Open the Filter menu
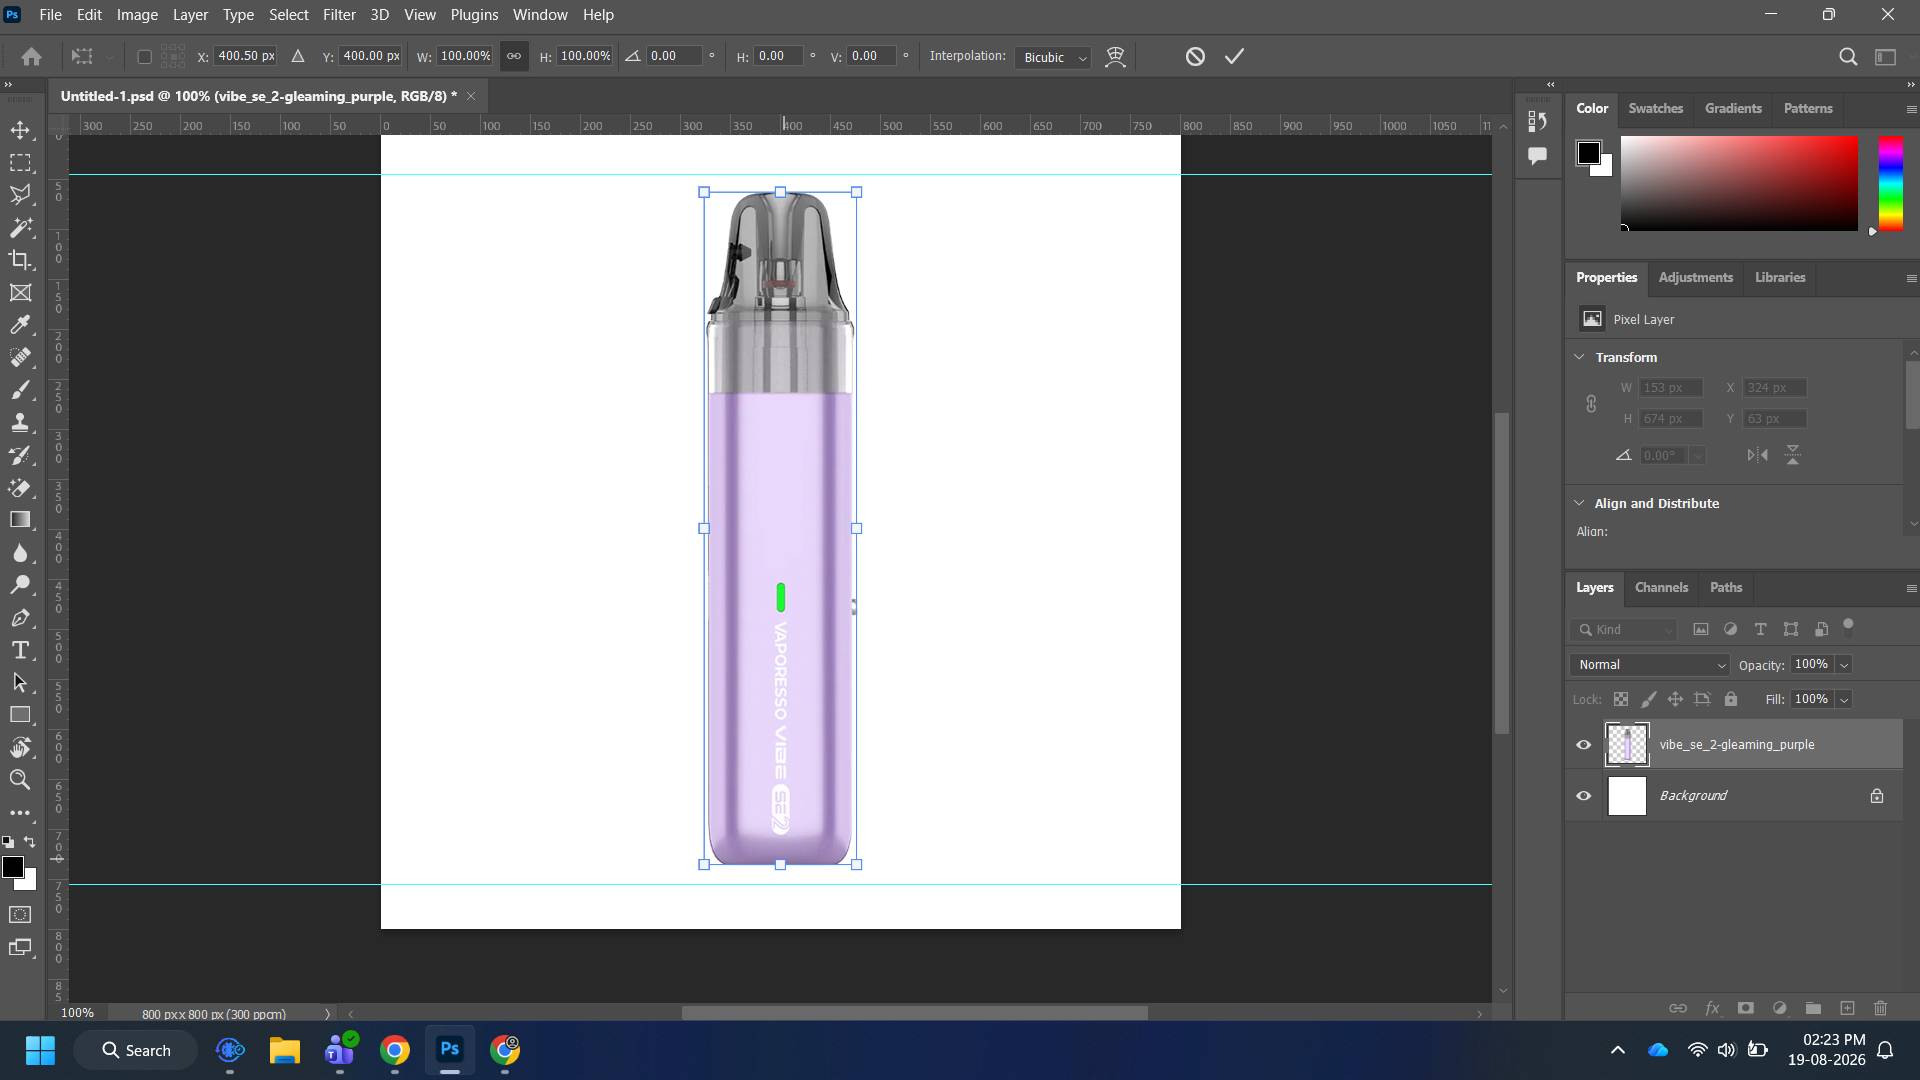Viewport: 1920px width, 1080px height. point(339,15)
